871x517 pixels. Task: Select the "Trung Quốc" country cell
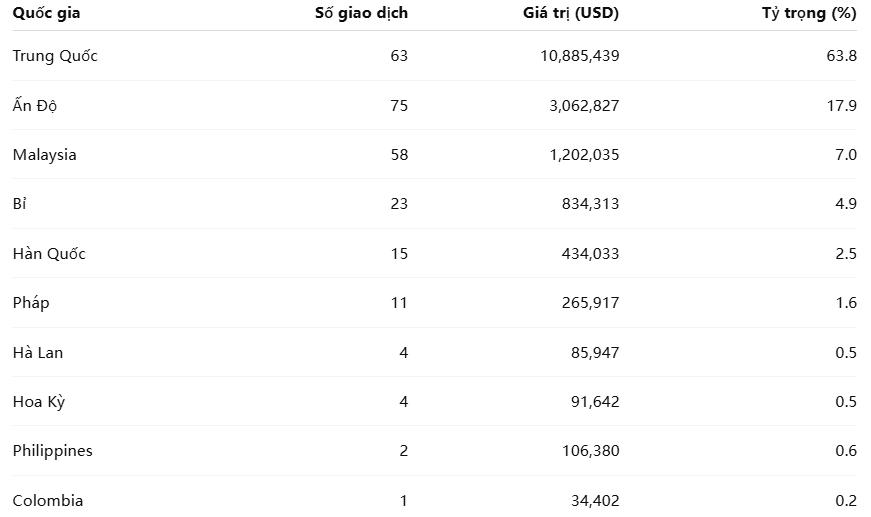(x=55, y=56)
